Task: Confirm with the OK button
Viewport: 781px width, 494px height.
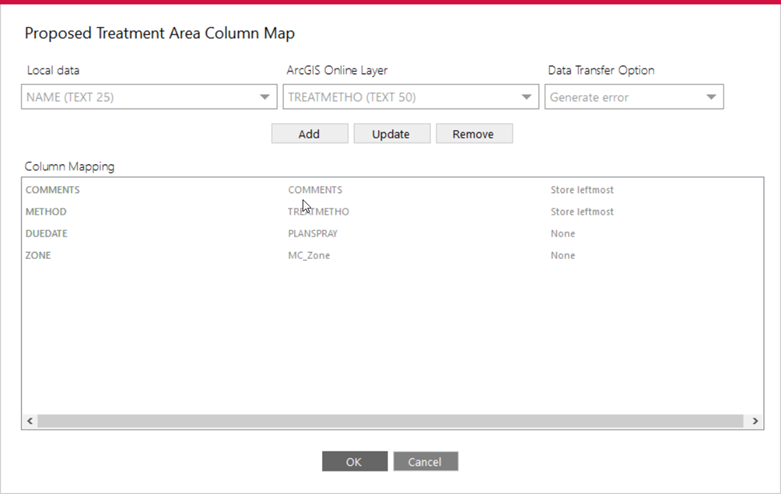Action: tap(354, 462)
